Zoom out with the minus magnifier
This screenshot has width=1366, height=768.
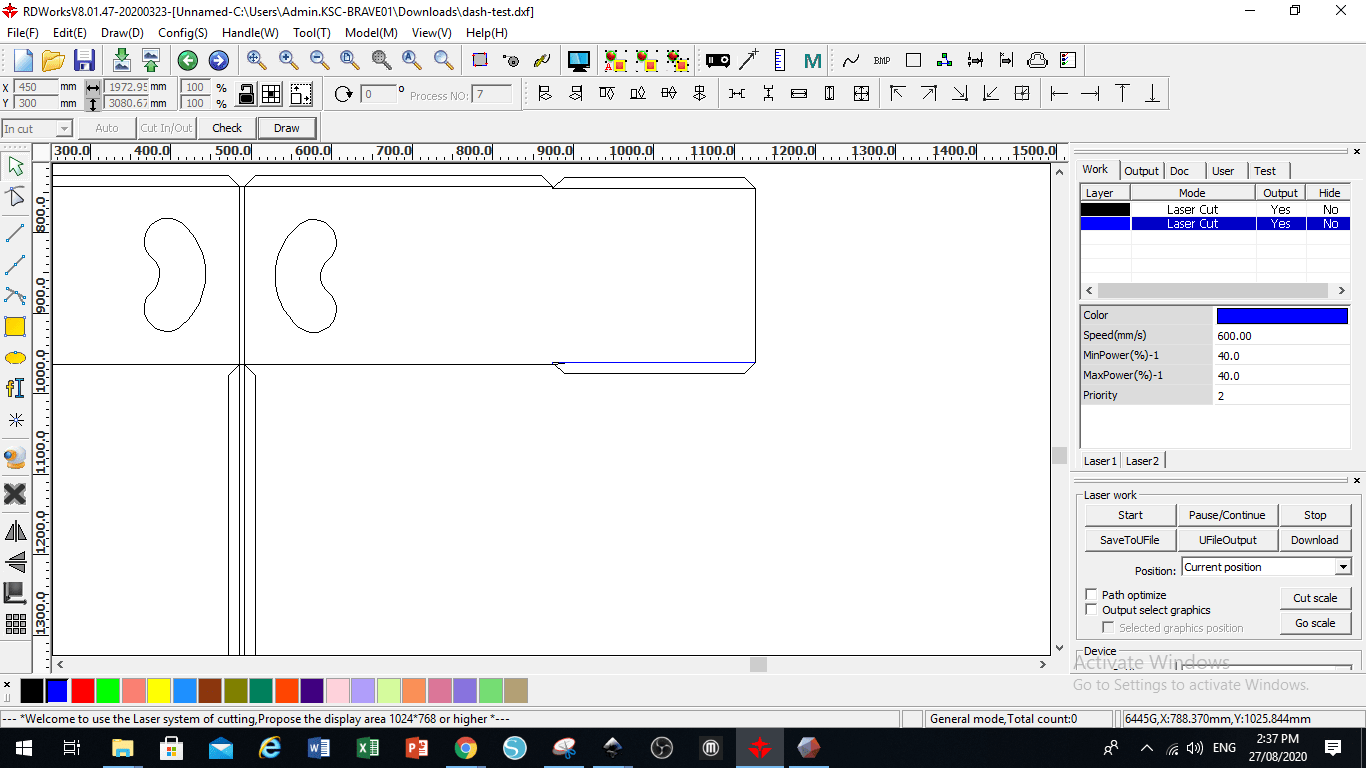pyautogui.click(x=320, y=60)
